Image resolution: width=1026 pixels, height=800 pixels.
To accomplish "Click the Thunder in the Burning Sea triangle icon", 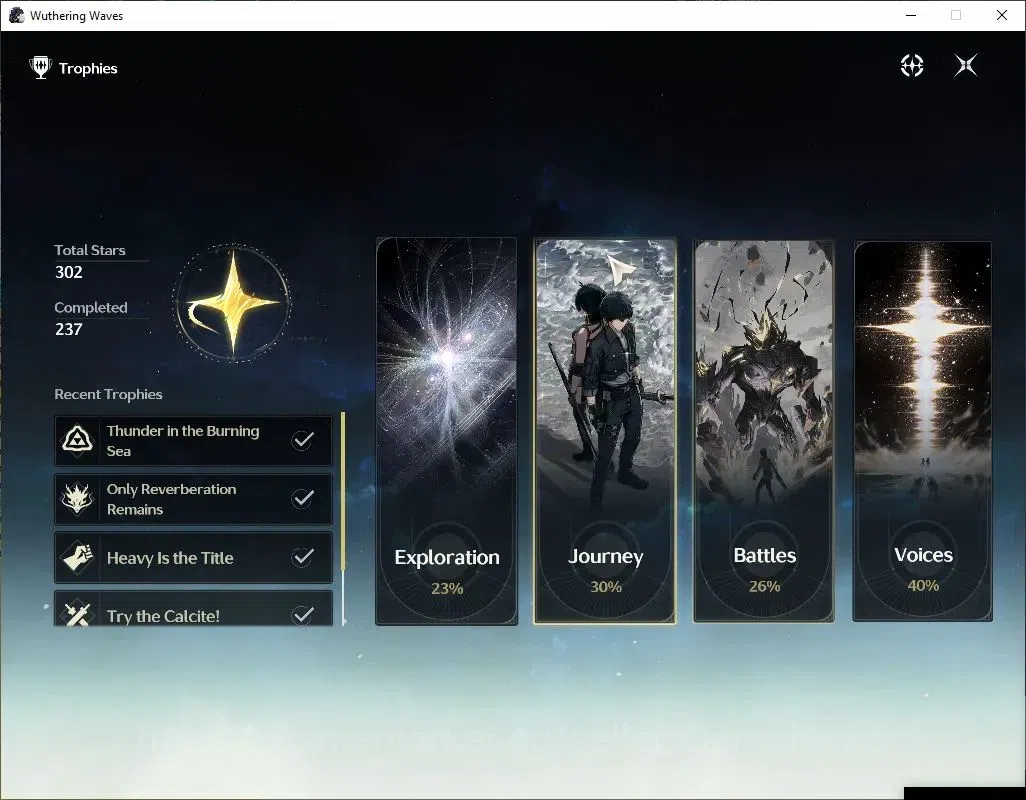I will coord(77,440).
